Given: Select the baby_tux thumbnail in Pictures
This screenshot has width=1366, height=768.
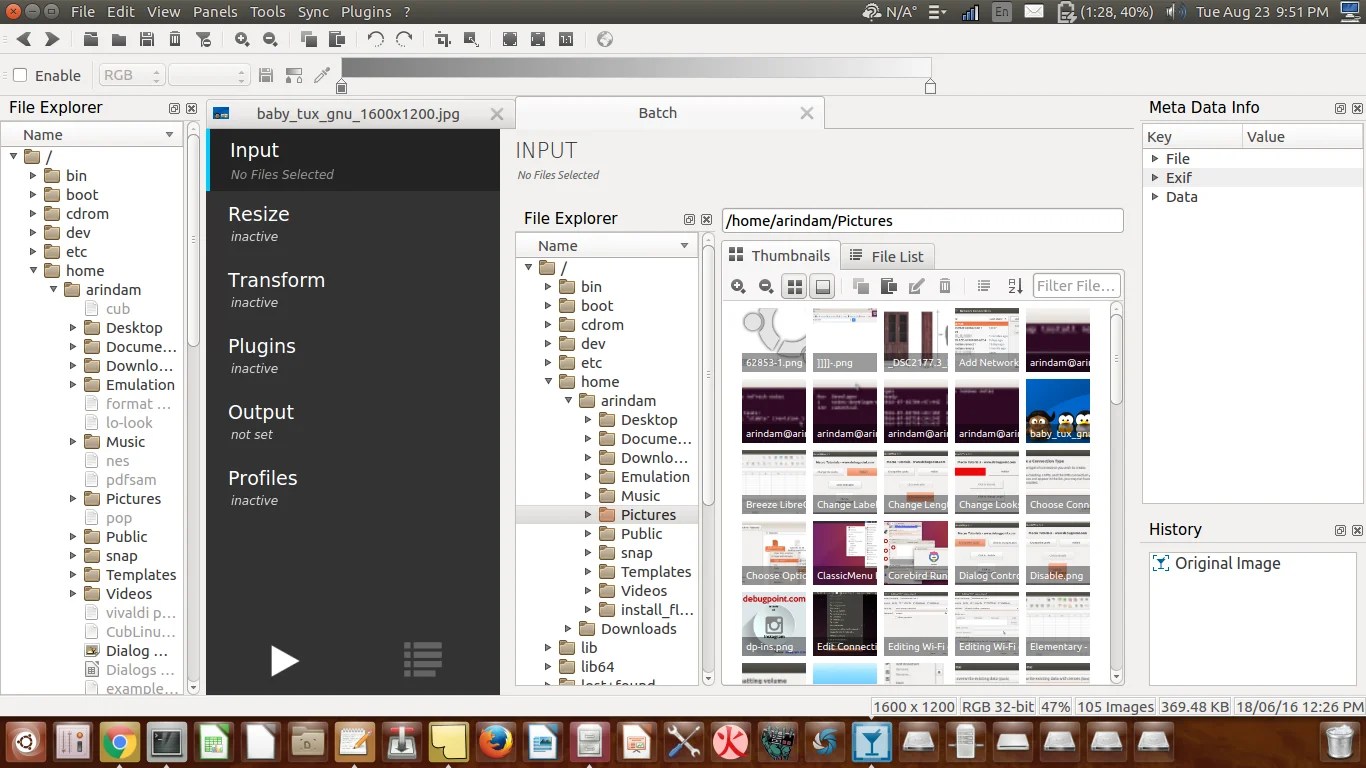Looking at the screenshot, I should 1058,410.
